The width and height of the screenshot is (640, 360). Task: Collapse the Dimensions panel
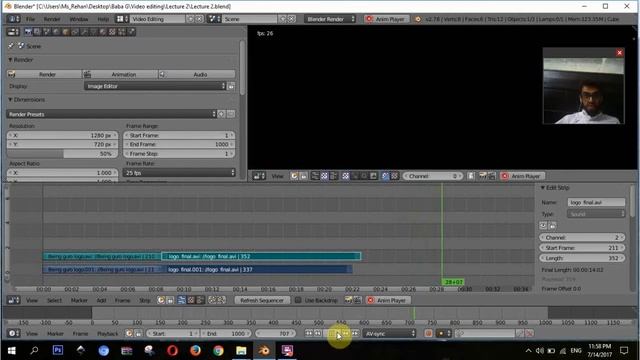pos(10,100)
